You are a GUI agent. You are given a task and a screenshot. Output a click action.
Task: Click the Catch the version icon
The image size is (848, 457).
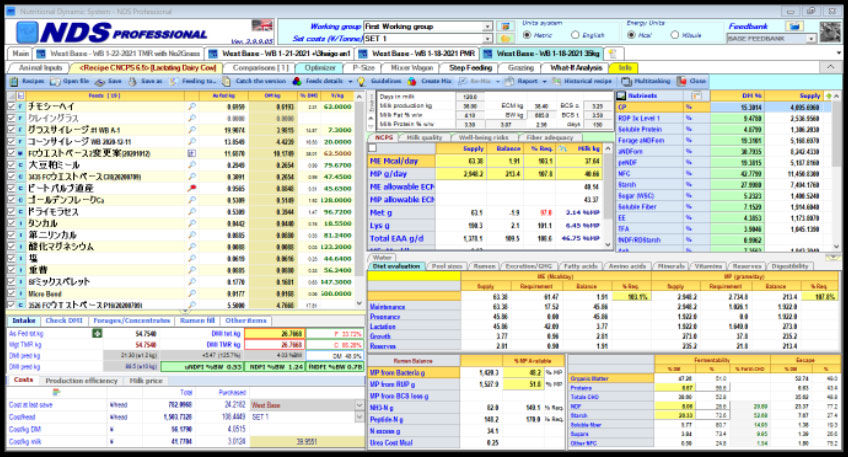tap(228, 82)
